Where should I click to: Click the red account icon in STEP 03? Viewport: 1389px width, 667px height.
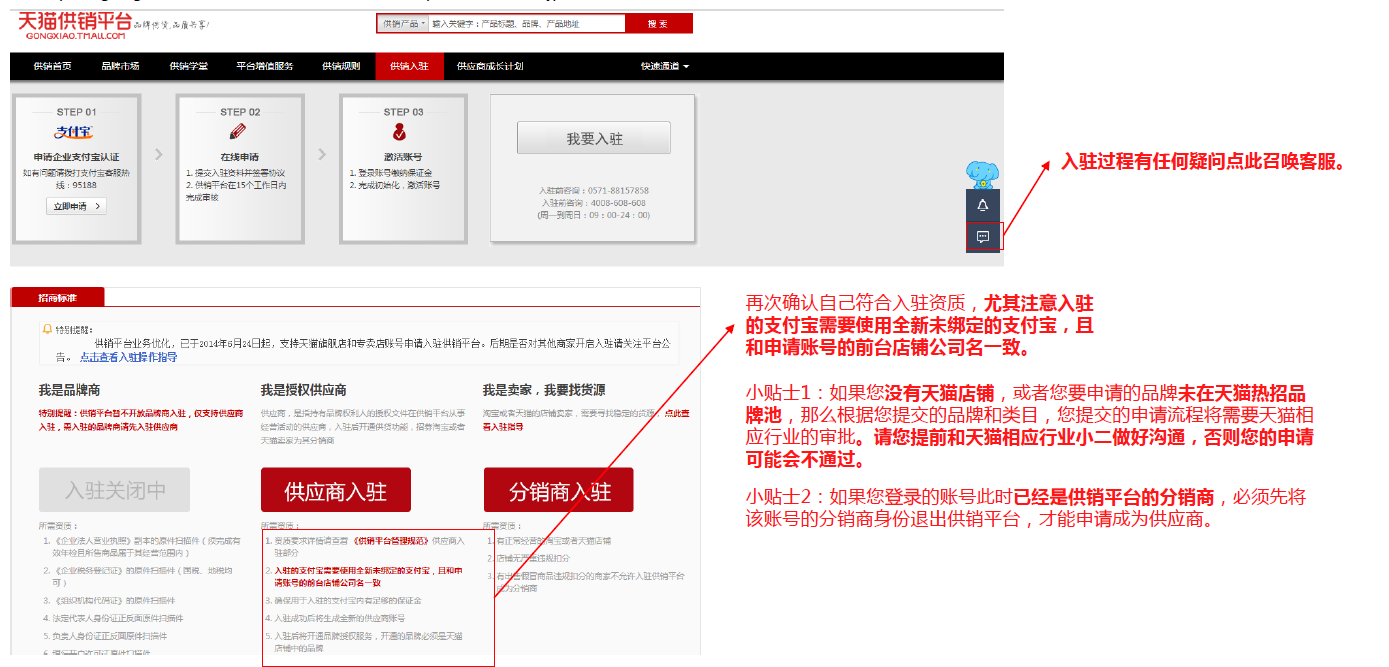click(x=400, y=131)
